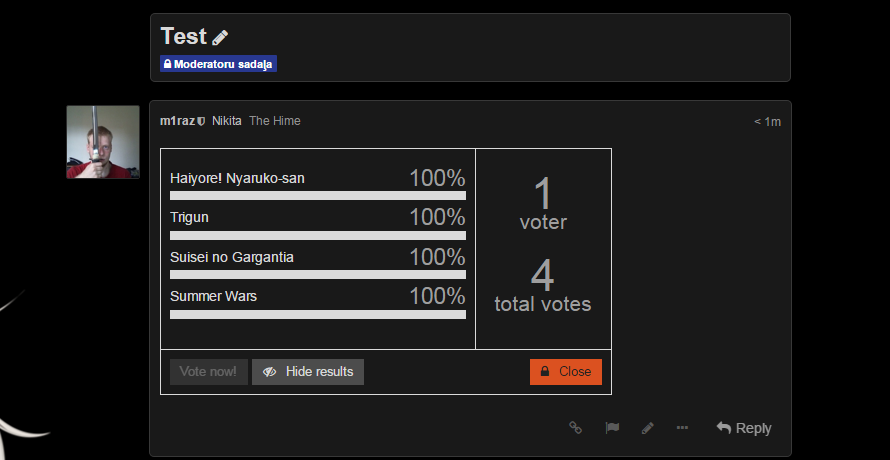
Task: Select the Haiyore! Nyaruko-san poll option
Action: [x=238, y=178]
